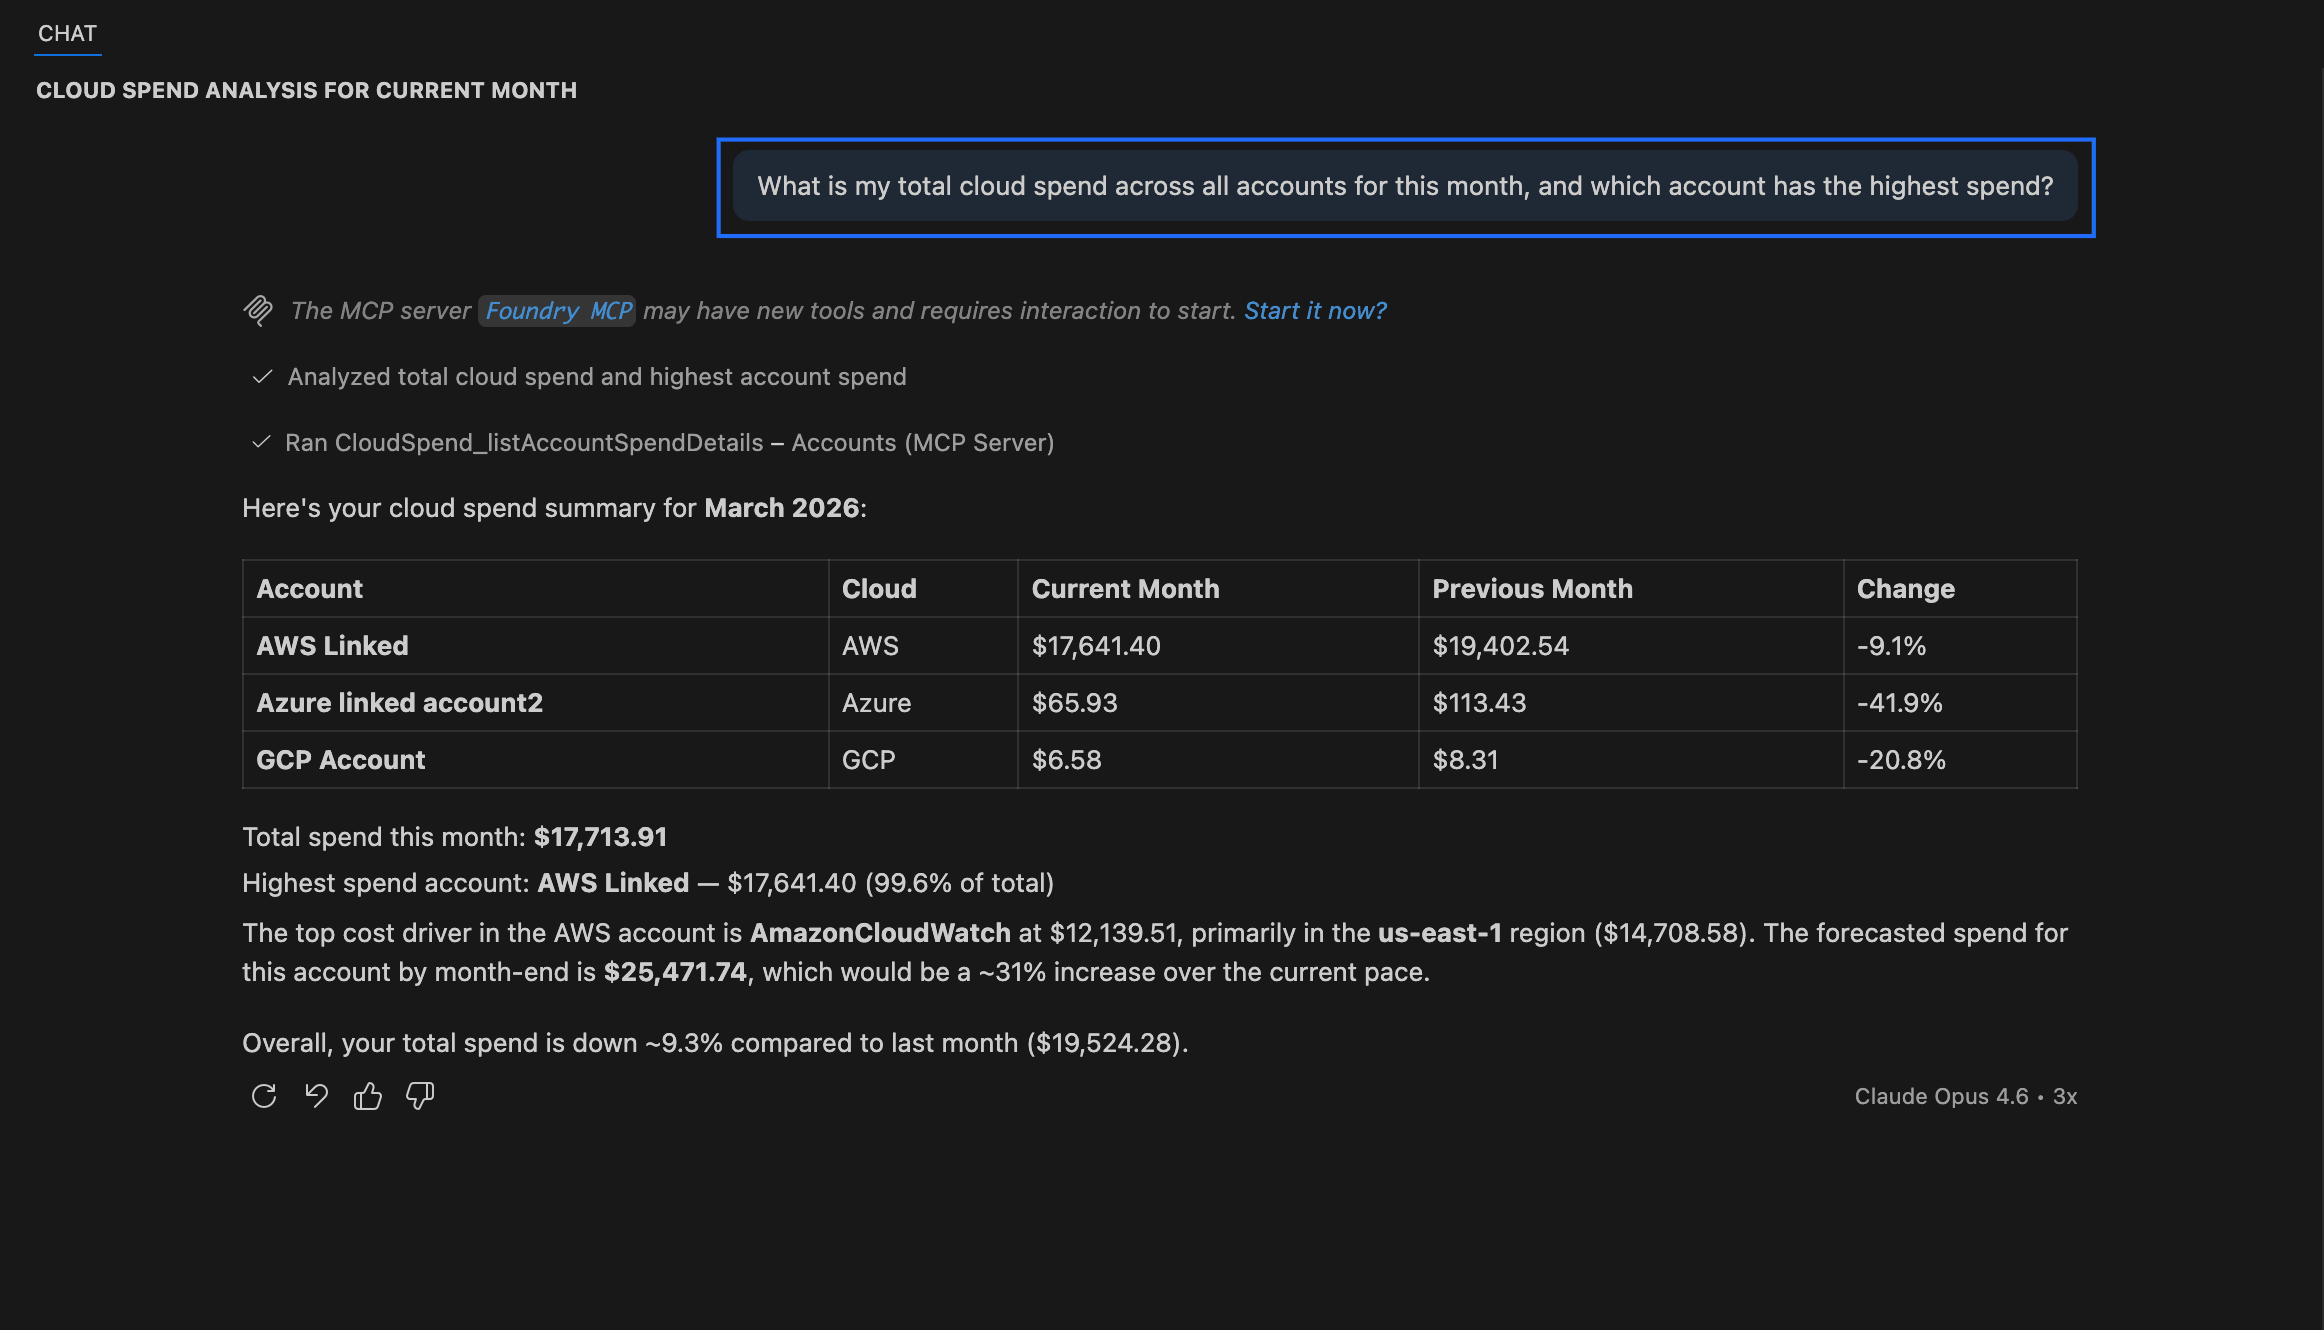
Task: Click the checkmark beside the analysis step
Action: point(261,377)
